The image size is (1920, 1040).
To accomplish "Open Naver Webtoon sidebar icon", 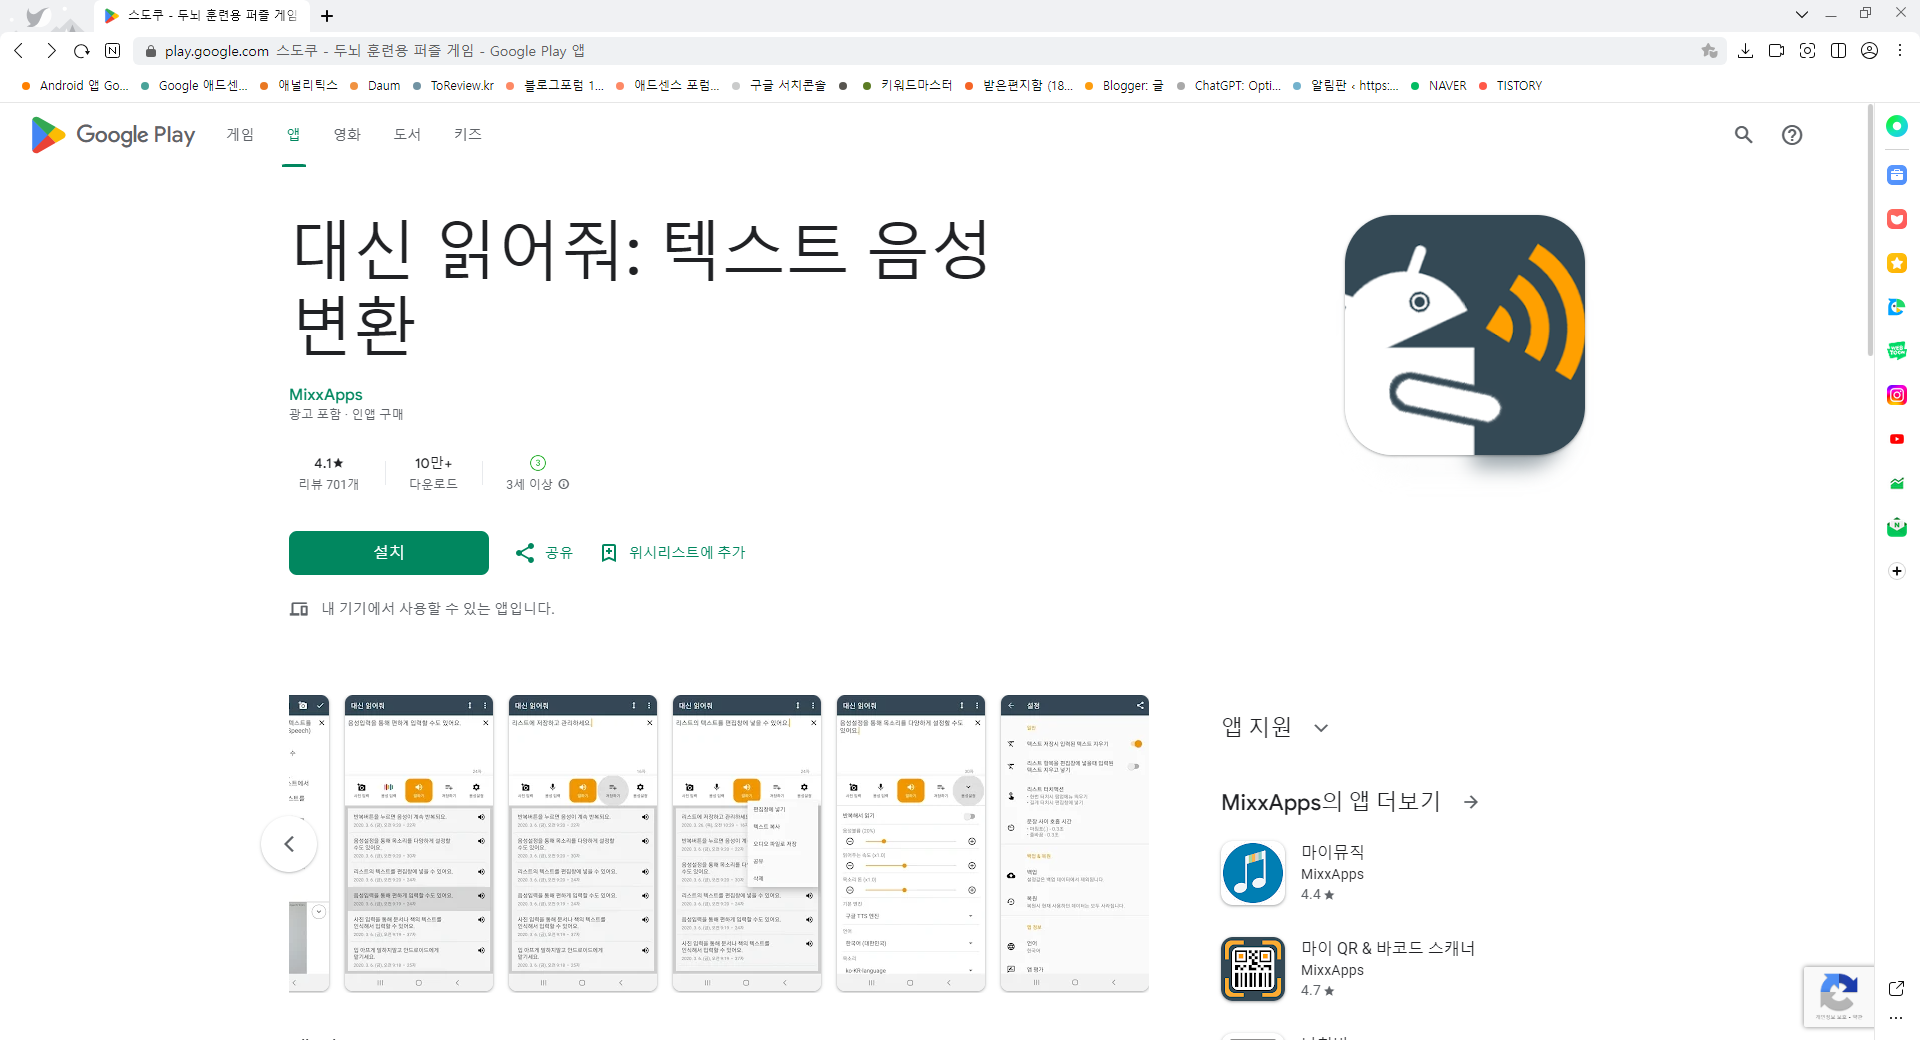I will 1896,350.
